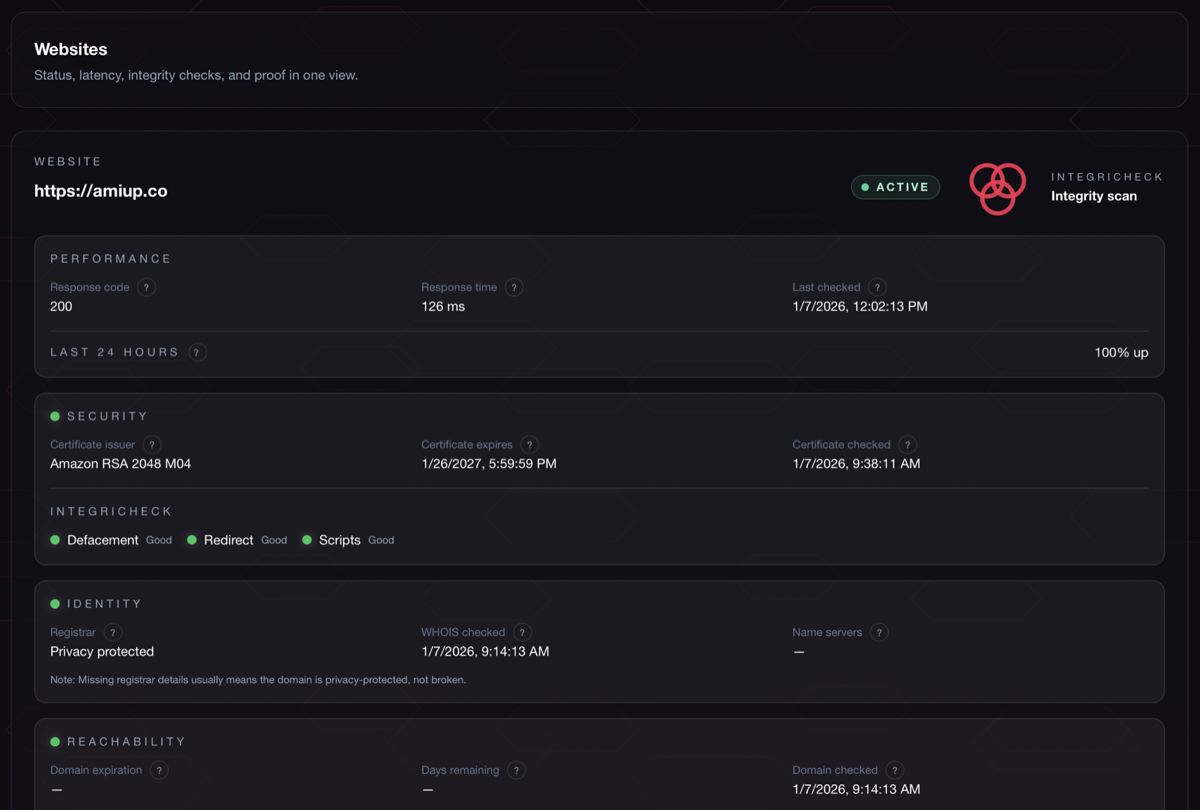Open the Name servers help tooltip
The image size is (1200, 810).
pos(879,632)
